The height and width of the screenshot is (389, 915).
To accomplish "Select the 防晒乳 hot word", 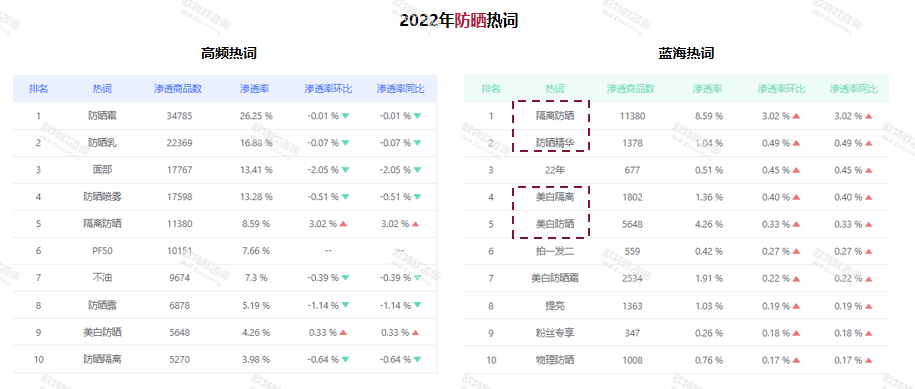I will coord(103,143).
